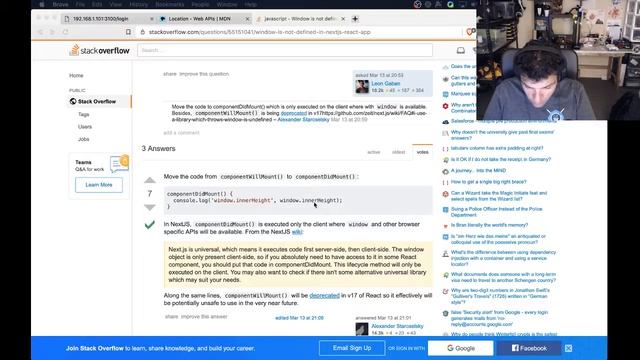640x360 pixels.
Task: Click the Learn More teams button
Action: tap(99, 185)
